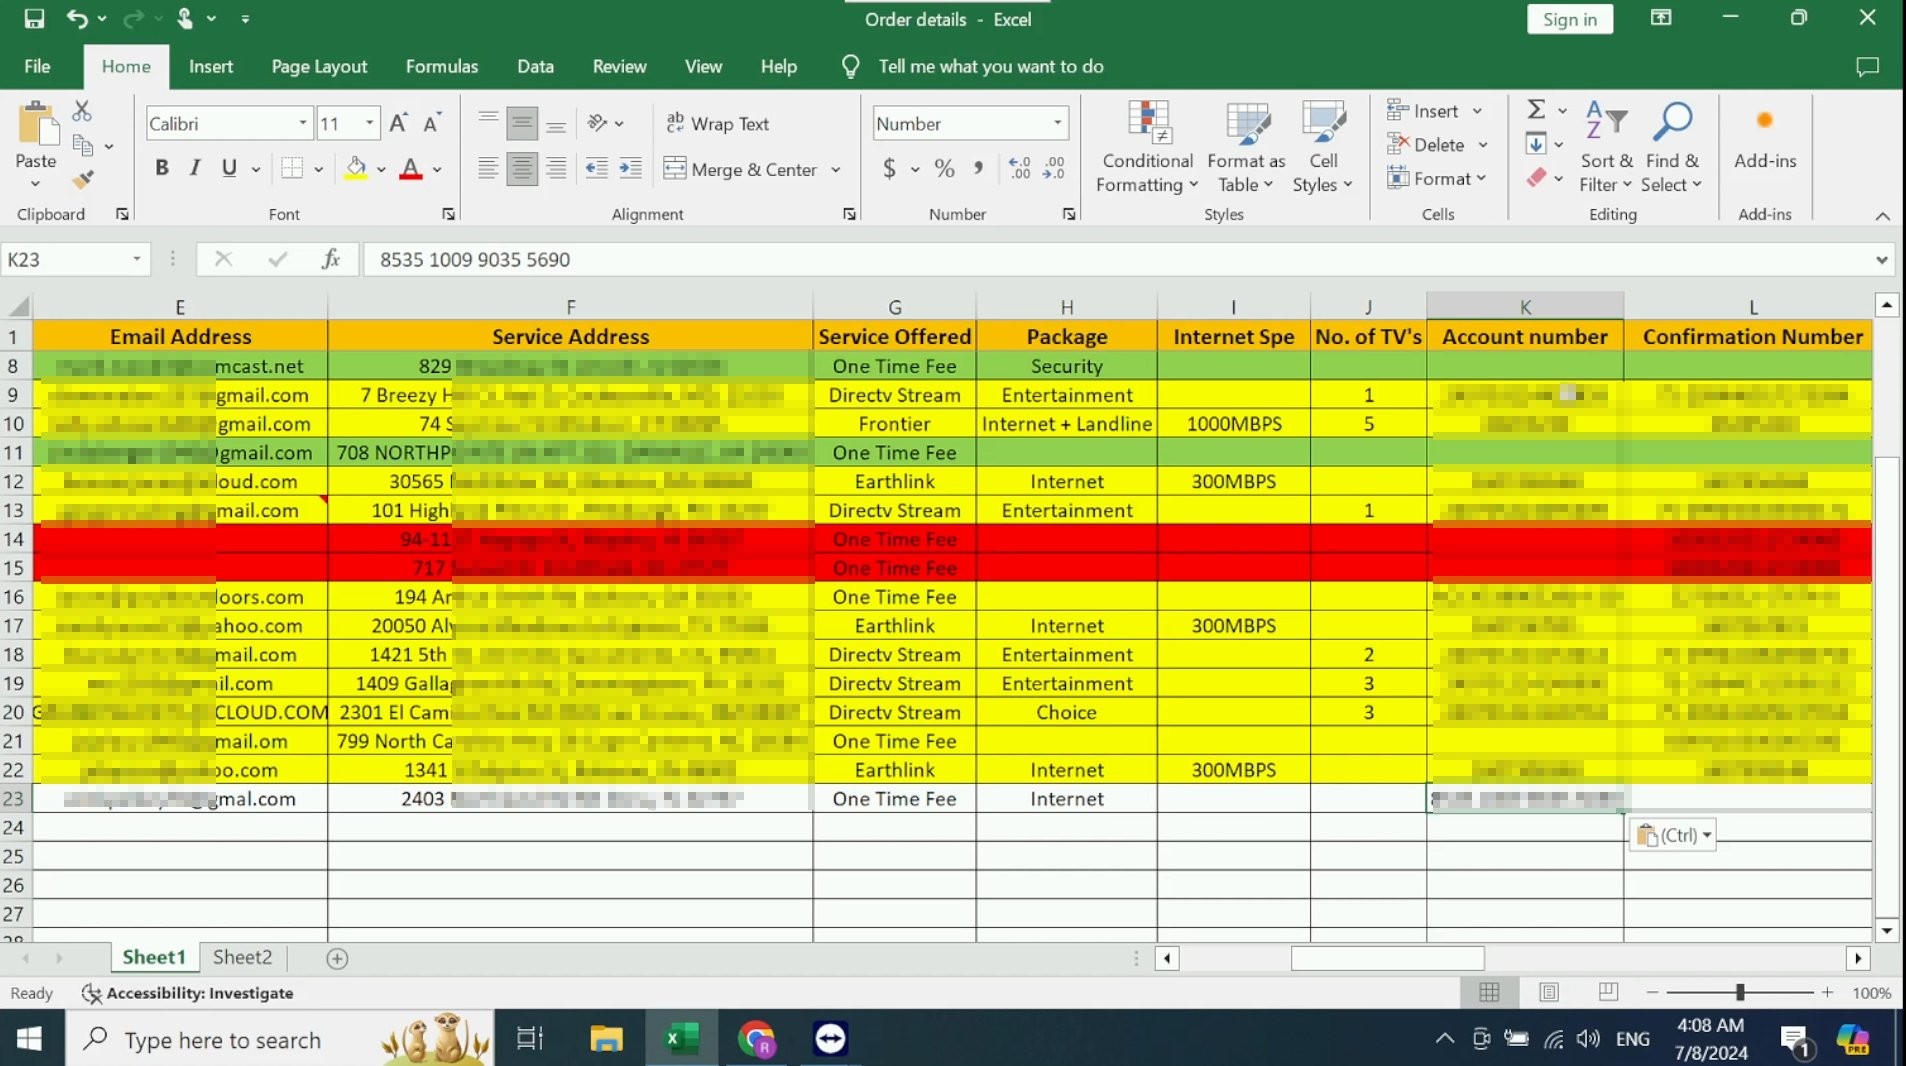Screen dimensions: 1906x1066
Task: Open Sort & Filter options
Action: point(1606,147)
